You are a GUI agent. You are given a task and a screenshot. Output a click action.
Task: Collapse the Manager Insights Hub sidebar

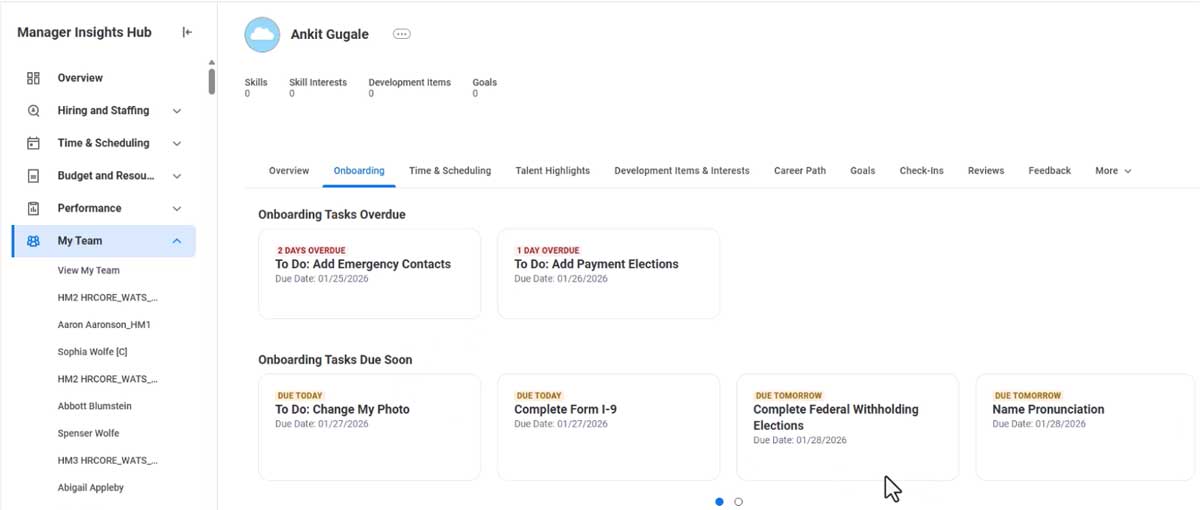(x=187, y=33)
